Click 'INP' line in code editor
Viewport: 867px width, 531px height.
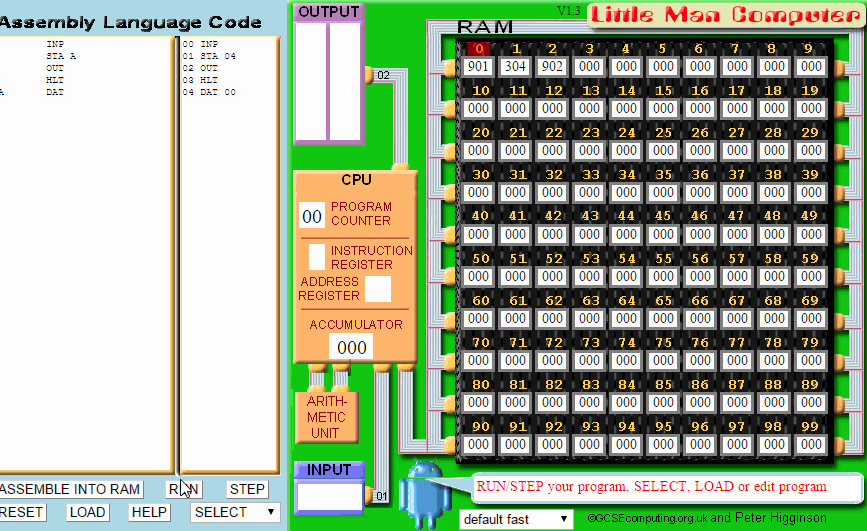pyautogui.click(x=55, y=44)
